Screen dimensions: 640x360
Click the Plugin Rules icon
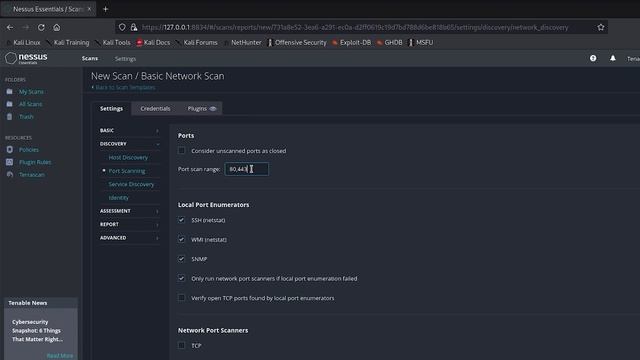[9, 162]
